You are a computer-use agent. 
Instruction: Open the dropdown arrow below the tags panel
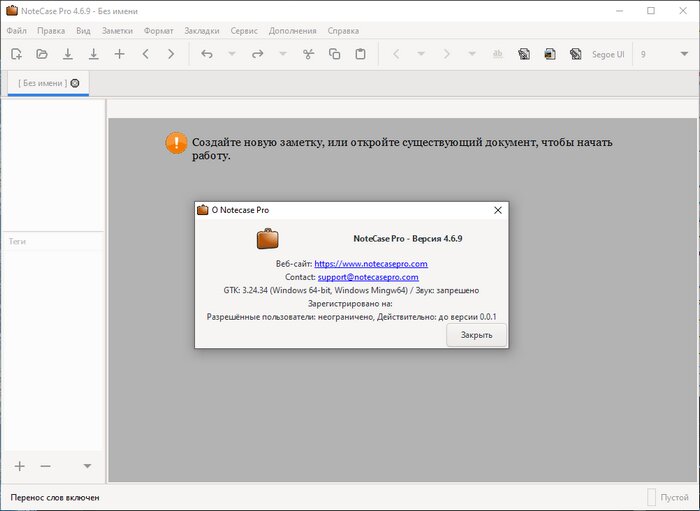pyautogui.click(x=88, y=466)
